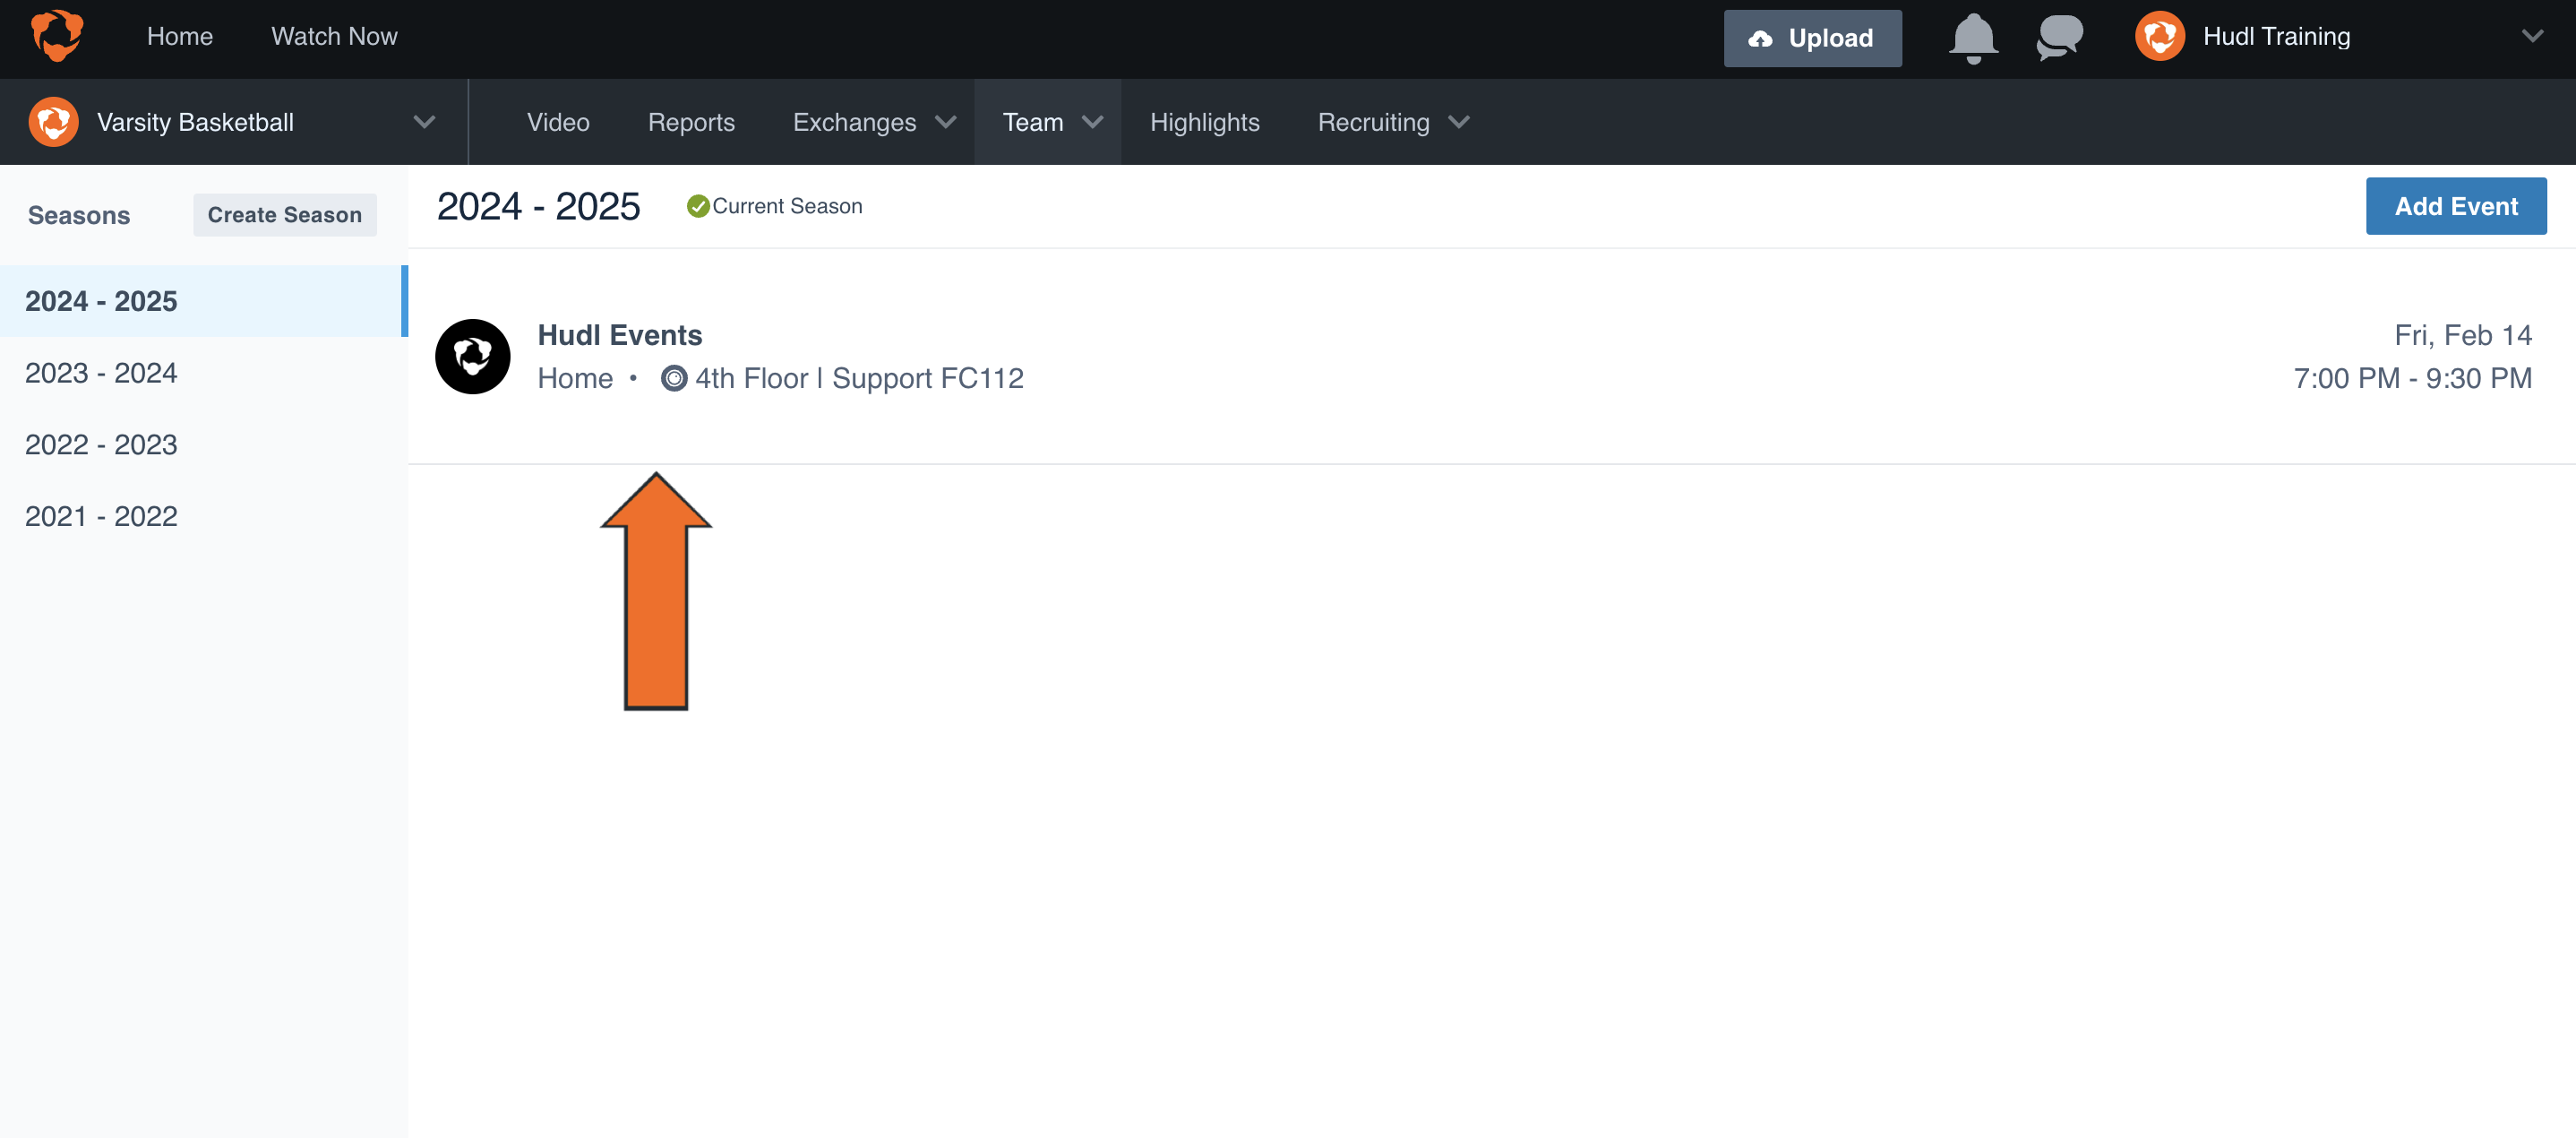The width and height of the screenshot is (2576, 1138).
Task: Click the green Current Season checkmark
Action: coord(698,206)
